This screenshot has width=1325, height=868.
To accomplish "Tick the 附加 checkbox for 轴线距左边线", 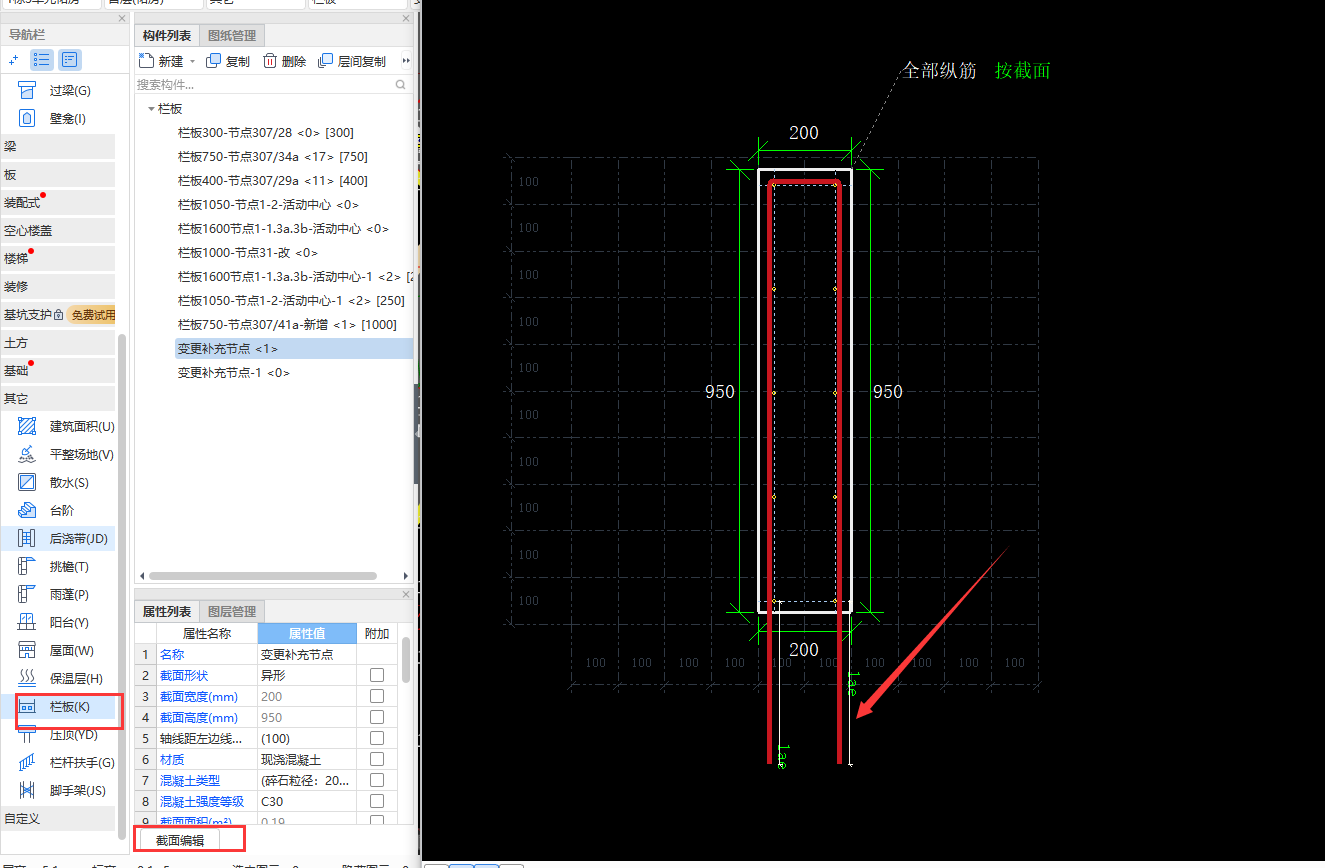I will [x=377, y=739].
